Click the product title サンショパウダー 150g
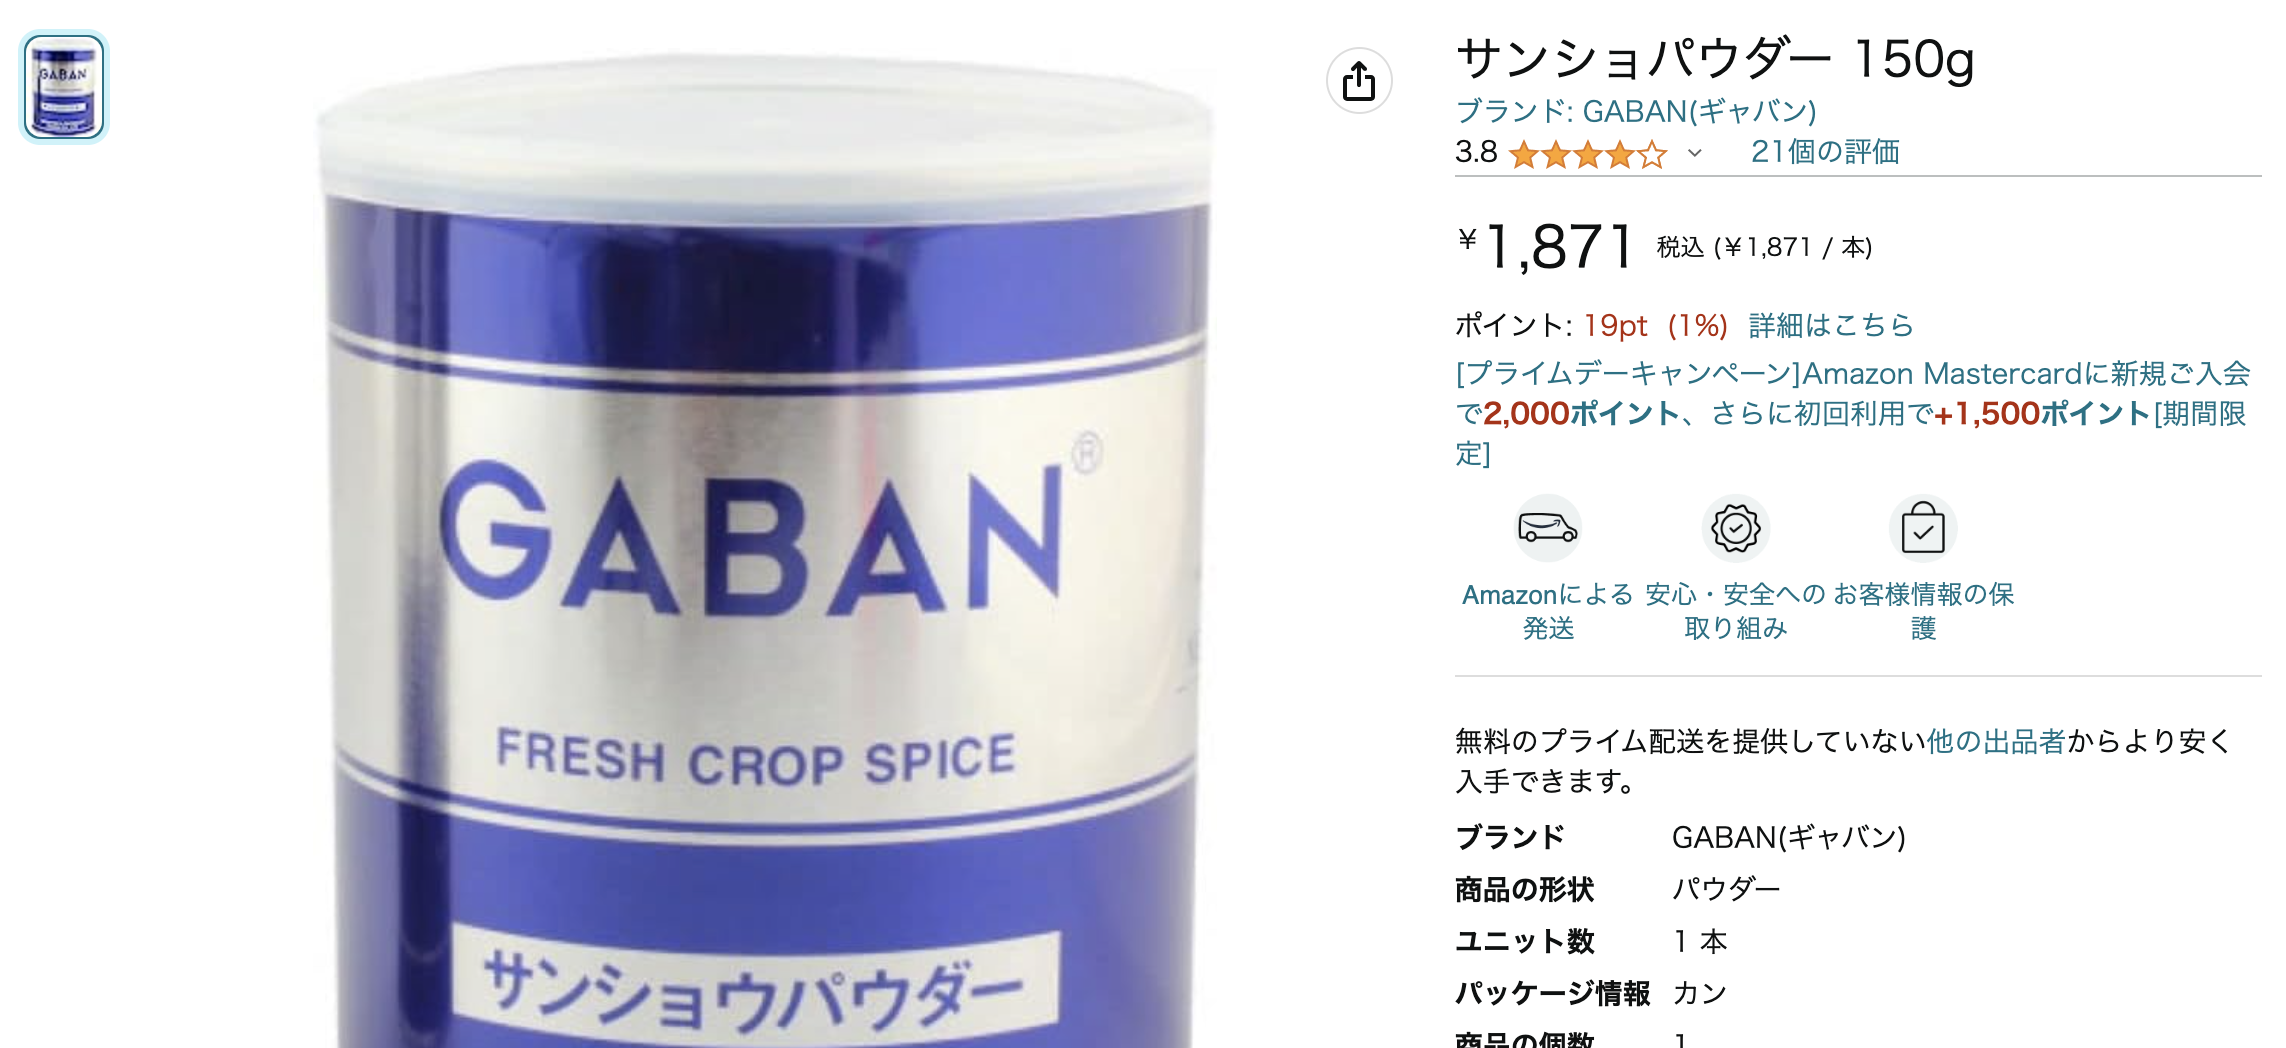The width and height of the screenshot is (2286, 1048). [x=1715, y=59]
